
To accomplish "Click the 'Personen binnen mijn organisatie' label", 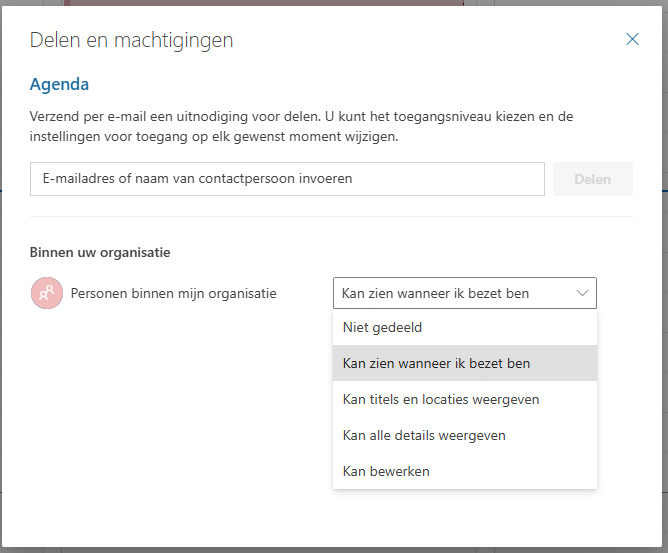I will tap(173, 294).
